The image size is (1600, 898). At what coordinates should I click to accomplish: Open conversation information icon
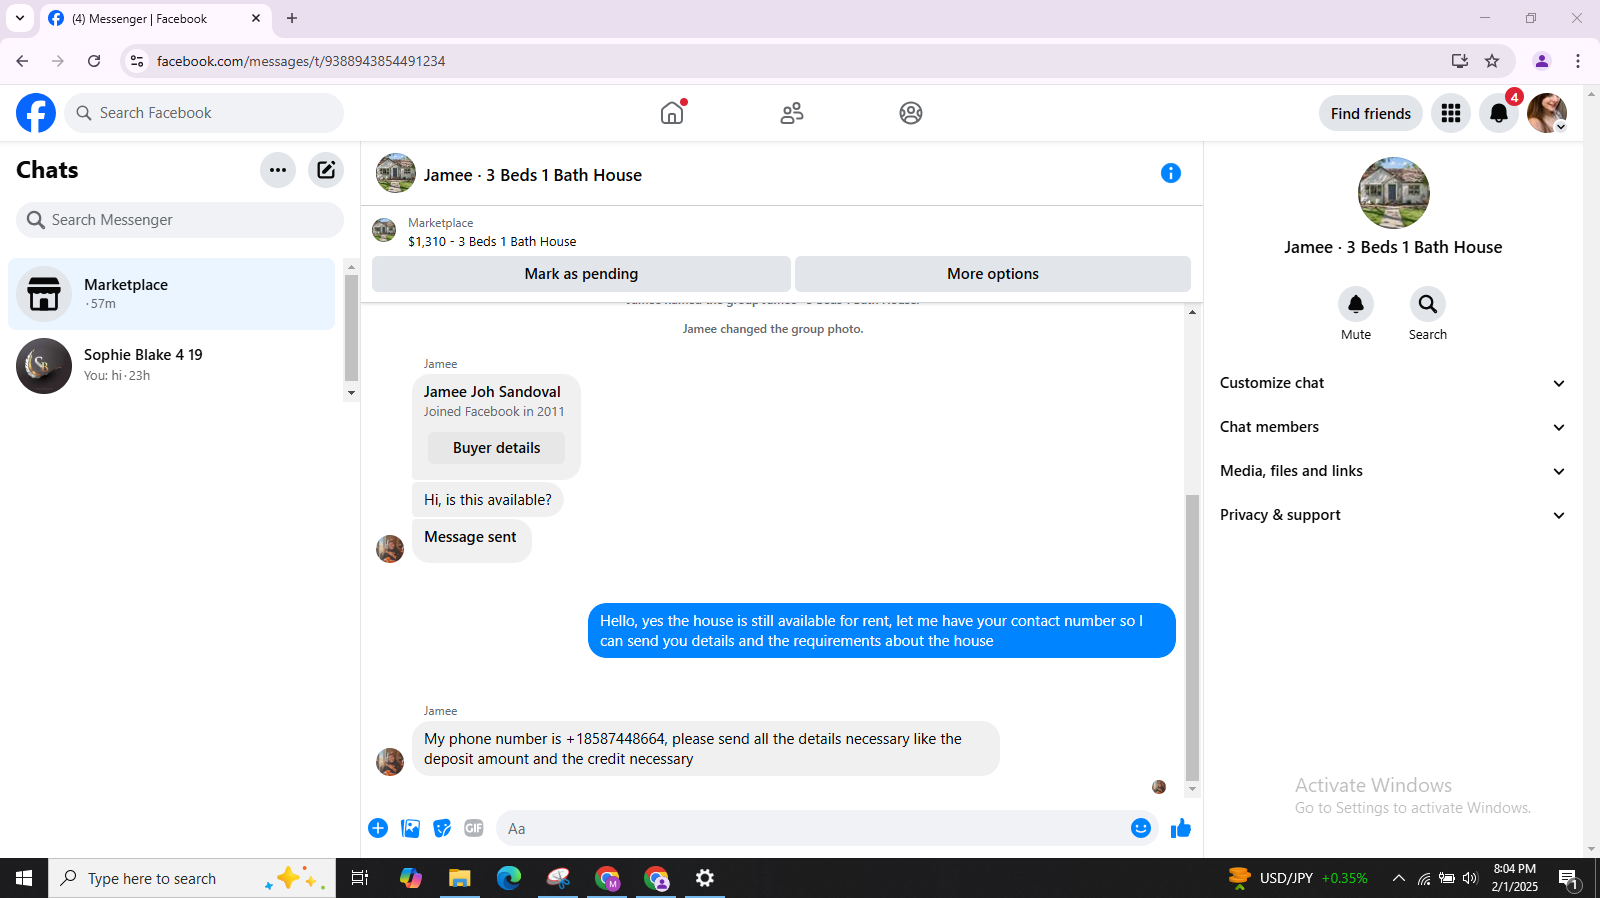[1171, 173]
